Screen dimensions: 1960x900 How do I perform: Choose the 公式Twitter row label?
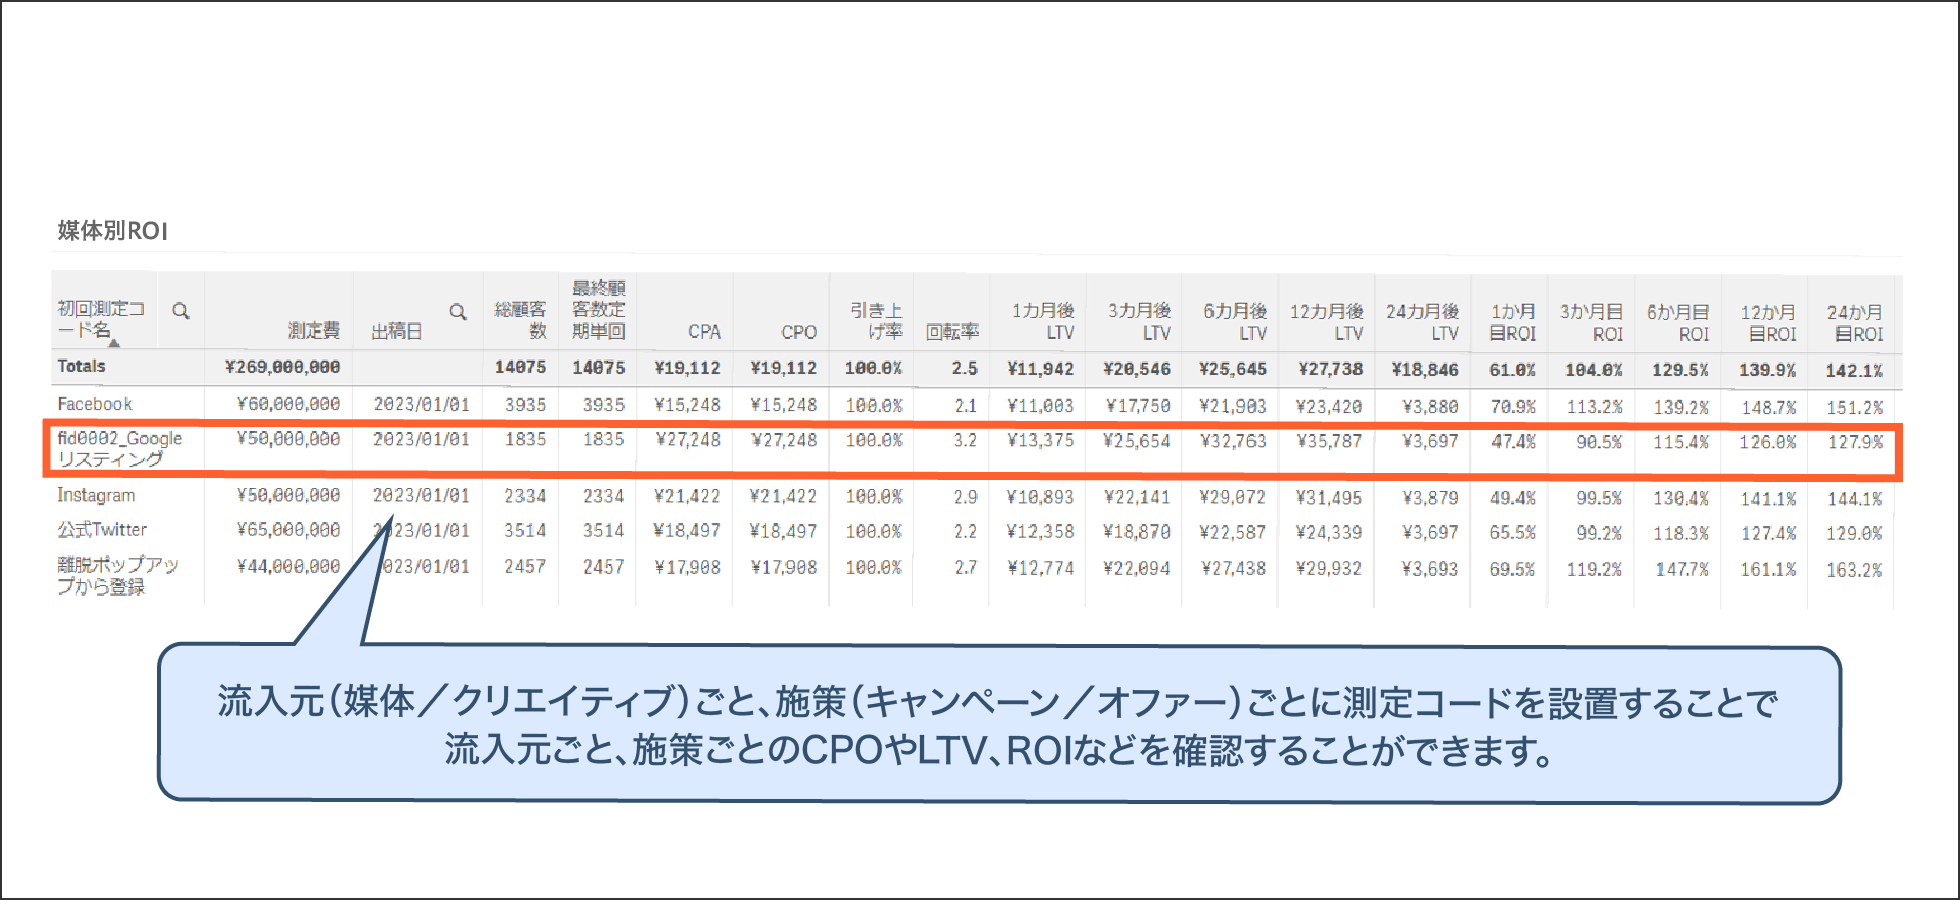click(x=102, y=530)
